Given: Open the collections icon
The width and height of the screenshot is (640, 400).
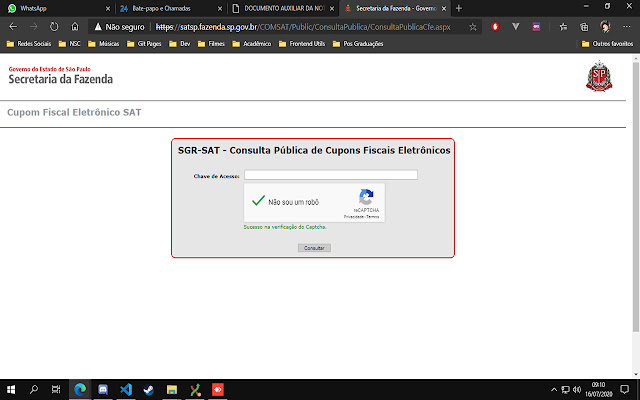Looking at the screenshot, I should pos(584,27).
